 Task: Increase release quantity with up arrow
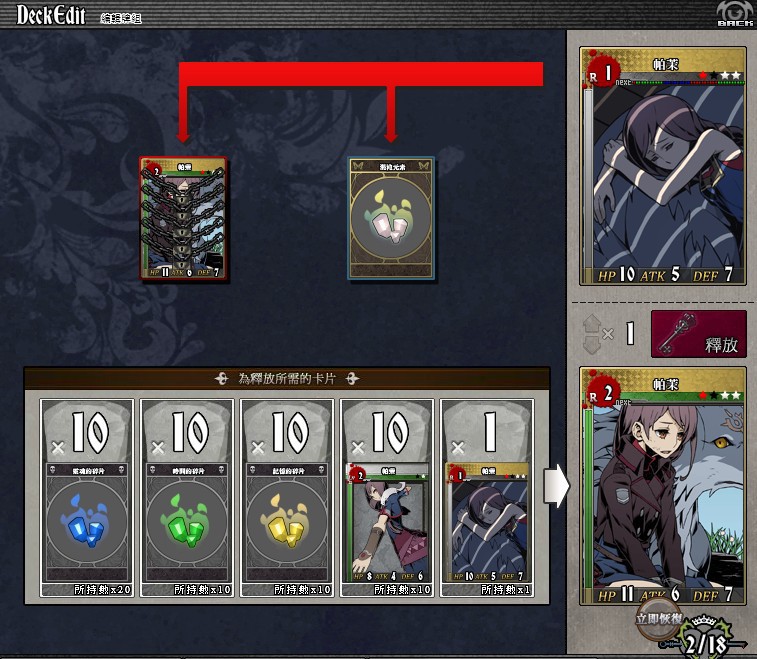[591, 323]
